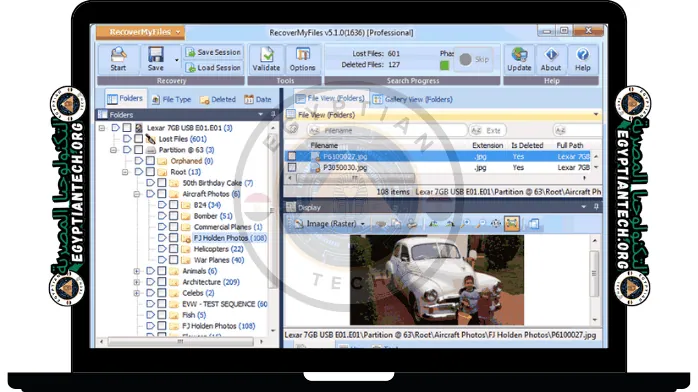Screen dimensions: 698x392
Task: Click the first rotate image icon
Action: 433,224
